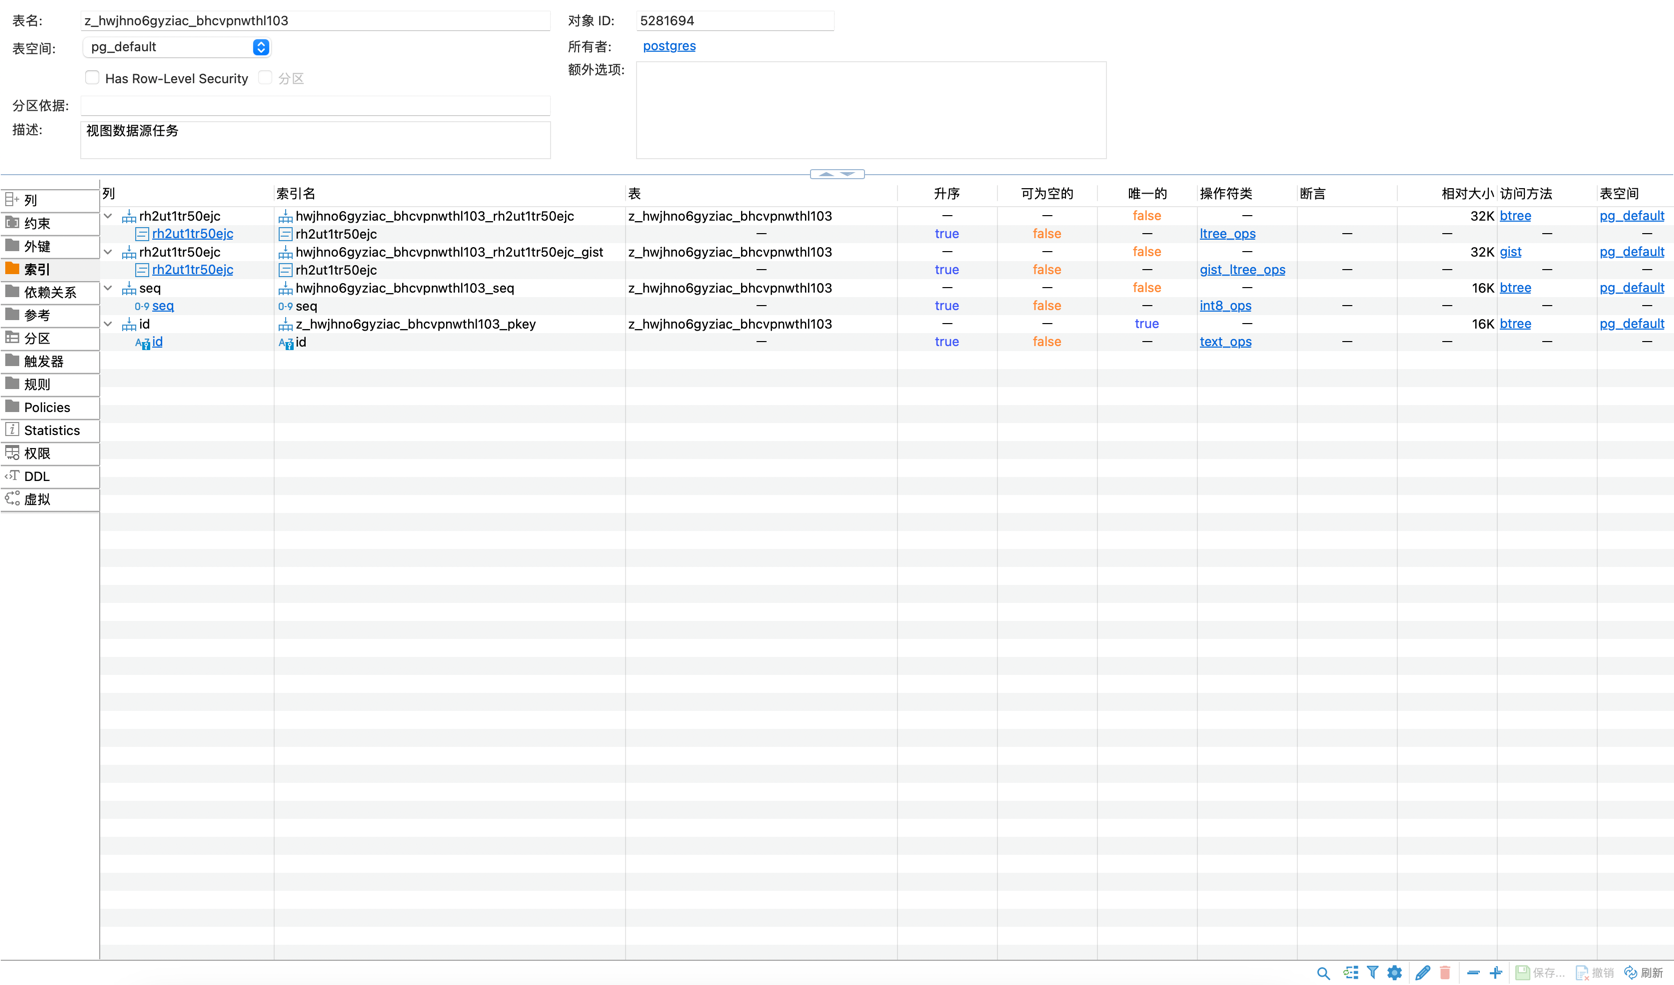Open the filter icon in bottom toolbar
The image size is (1674, 985).
[1371, 972]
